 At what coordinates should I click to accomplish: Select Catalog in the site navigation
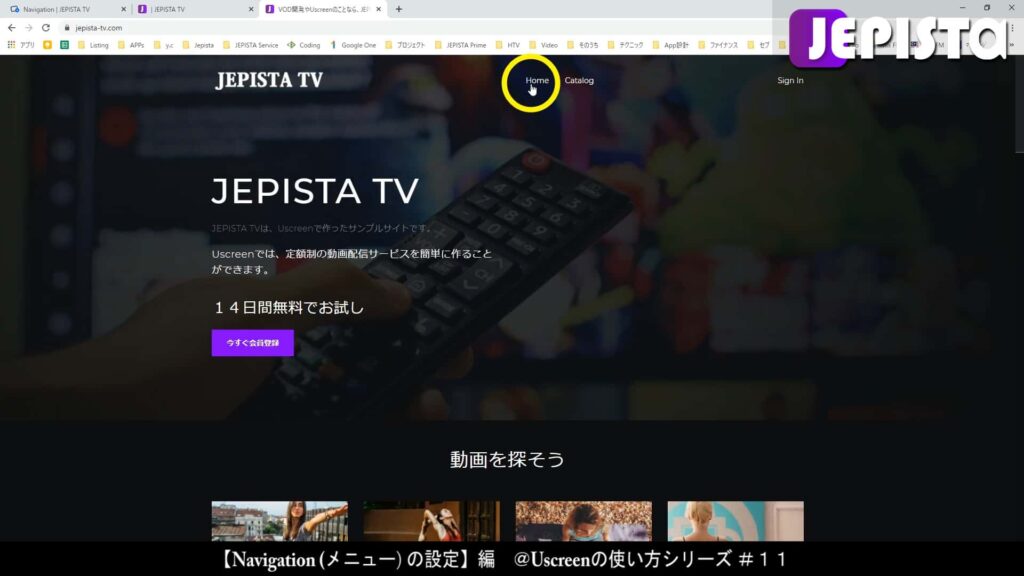click(x=578, y=80)
